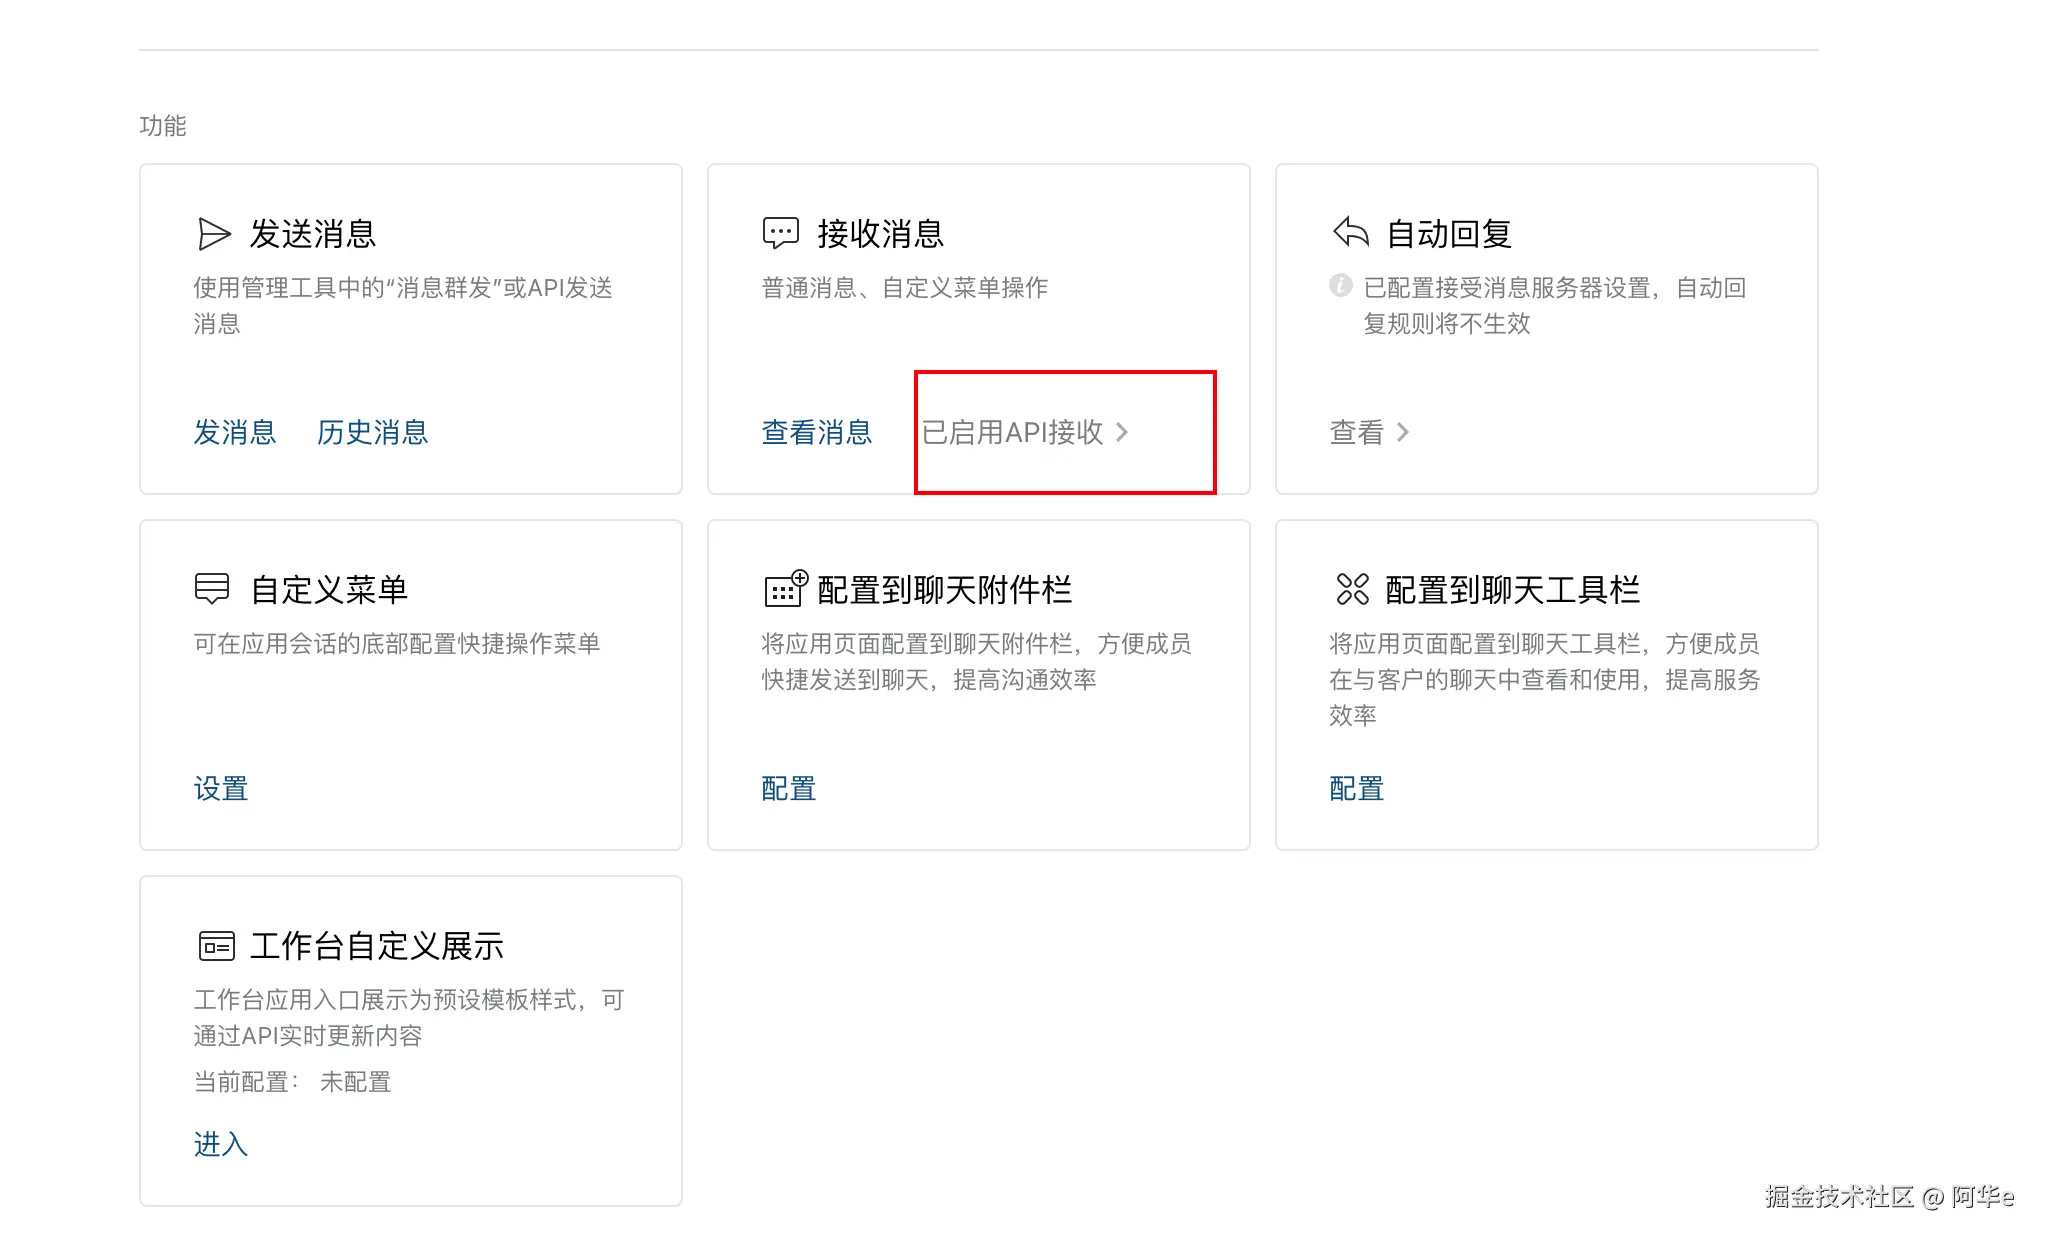Click the 自动回复 card title

click(1448, 234)
